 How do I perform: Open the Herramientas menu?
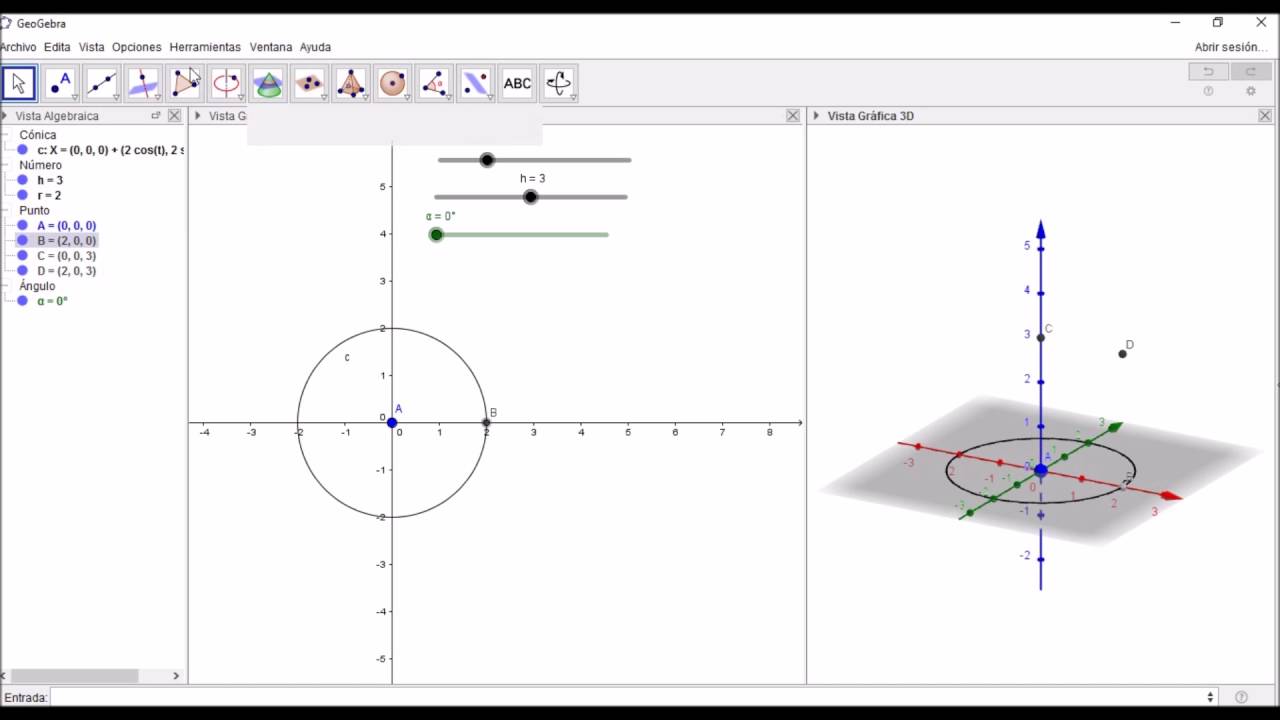[x=205, y=47]
